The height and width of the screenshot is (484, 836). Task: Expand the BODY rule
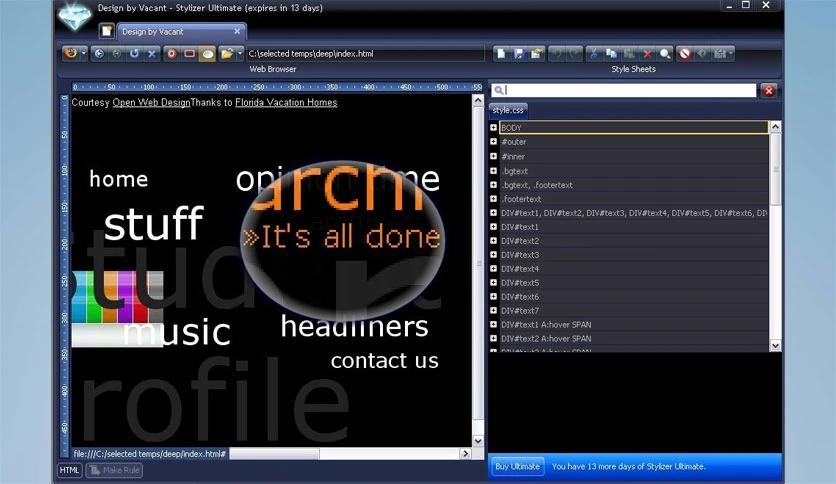pos(494,127)
